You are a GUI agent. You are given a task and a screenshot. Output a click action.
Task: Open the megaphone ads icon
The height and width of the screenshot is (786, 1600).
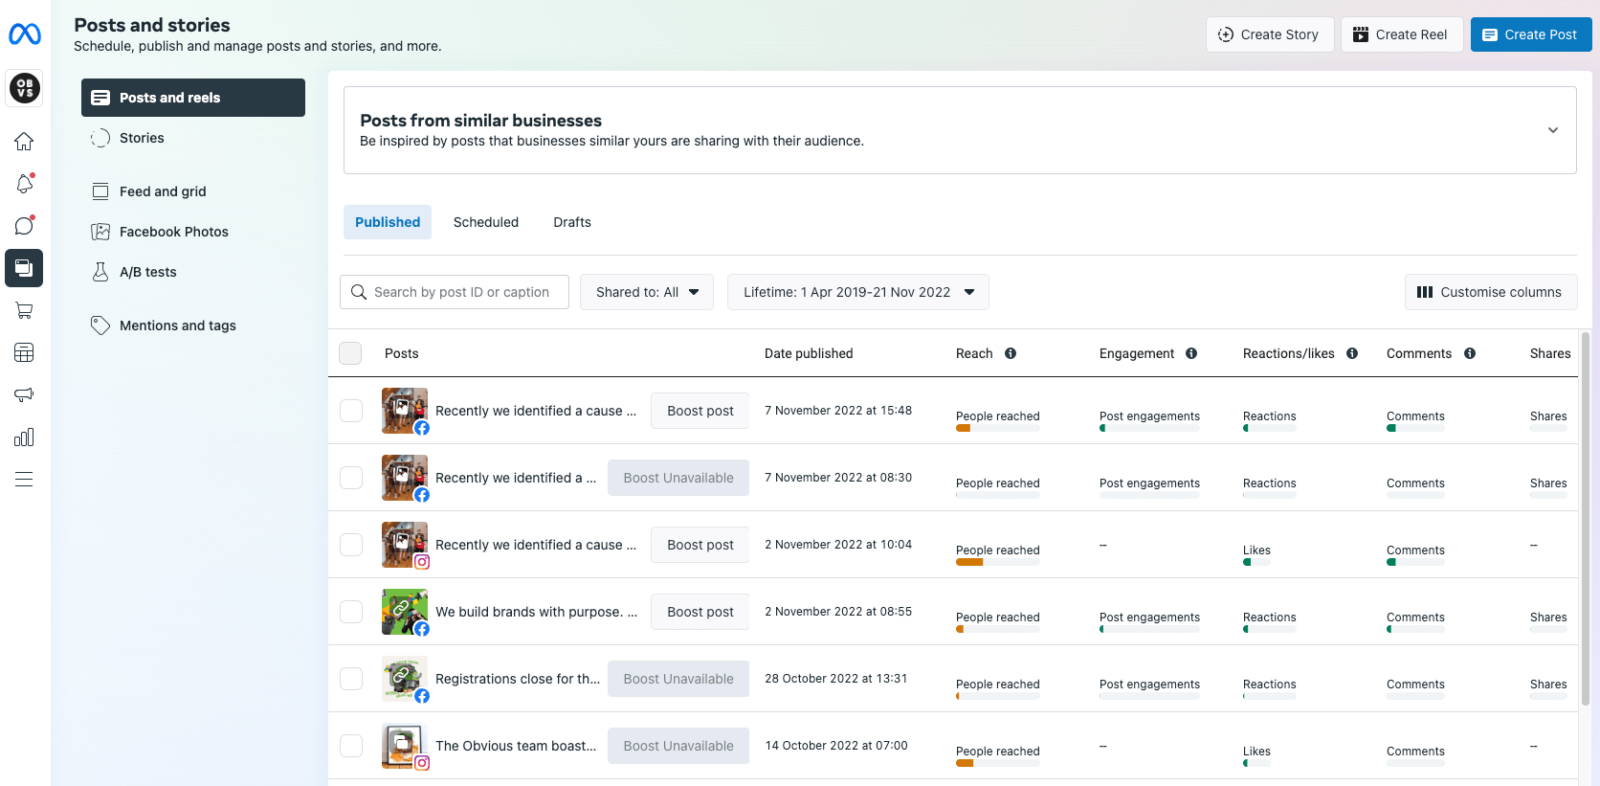click(24, 395)
